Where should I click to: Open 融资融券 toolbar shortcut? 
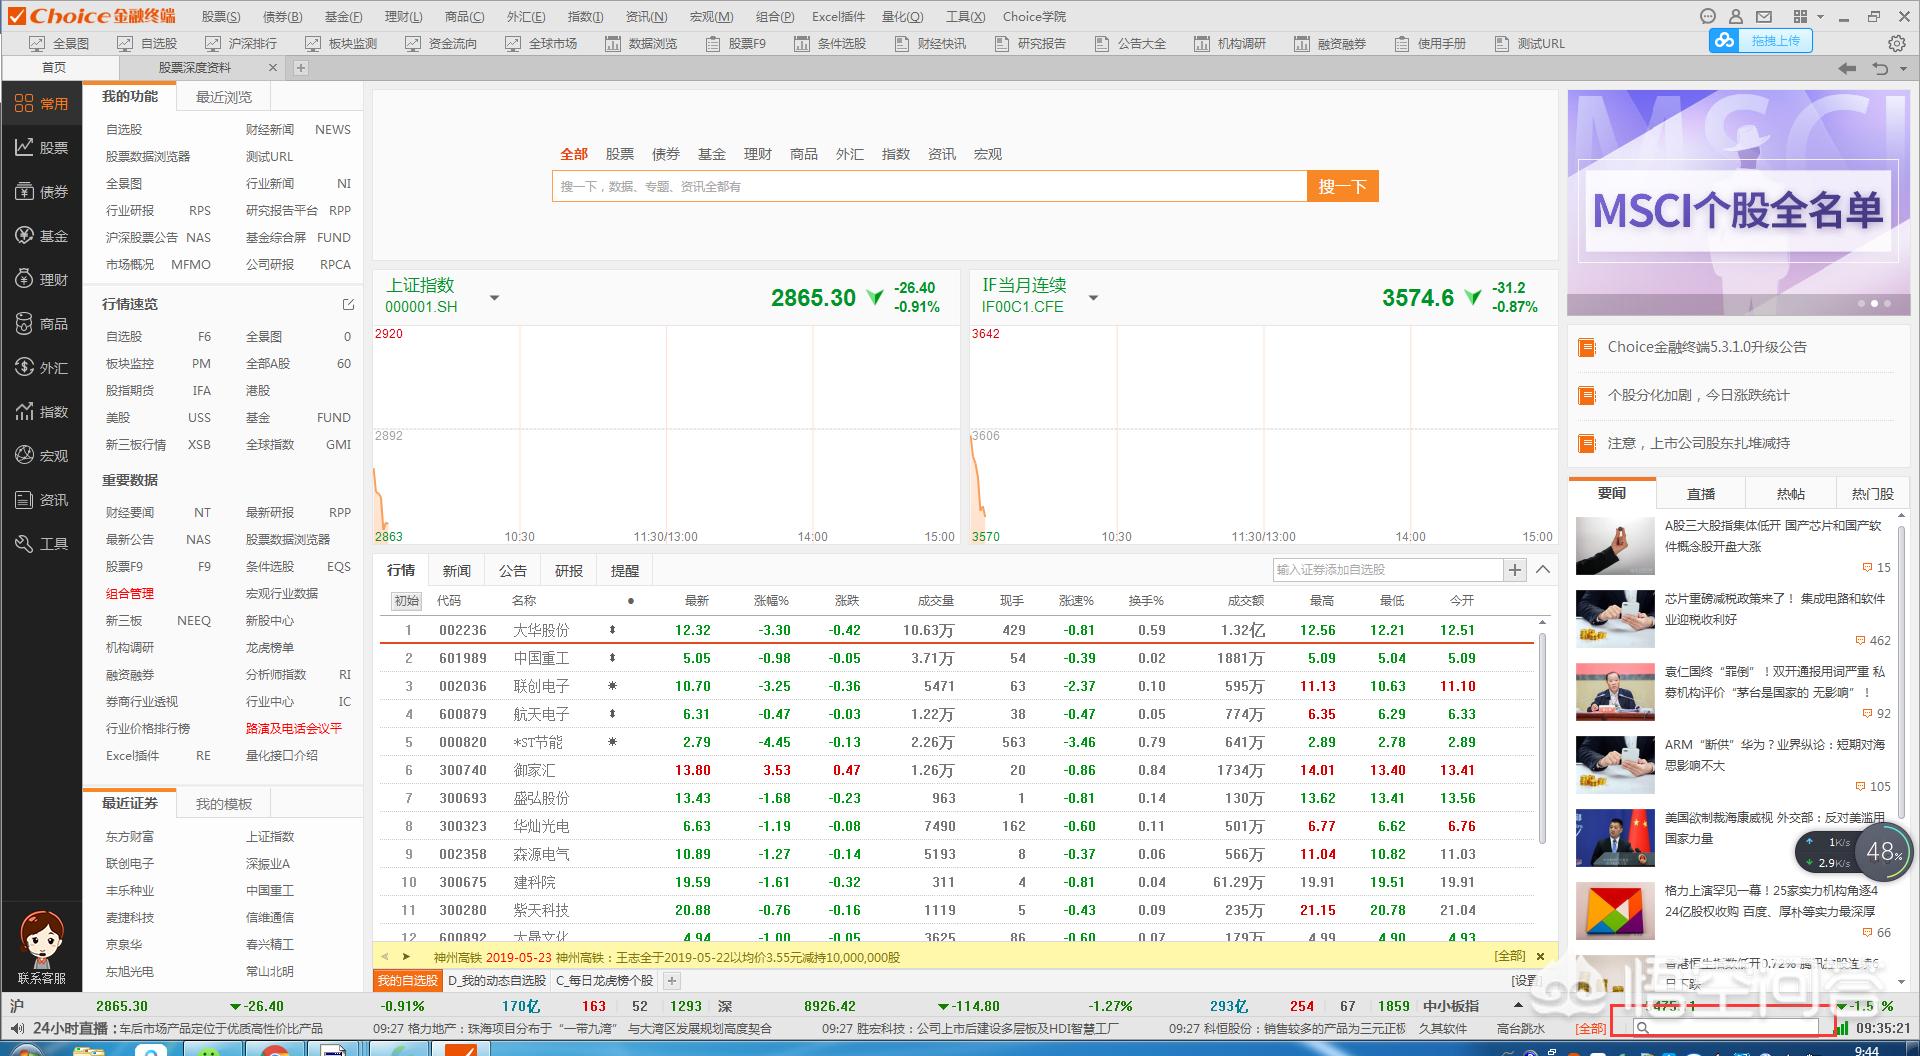(x=1330, y=43)
